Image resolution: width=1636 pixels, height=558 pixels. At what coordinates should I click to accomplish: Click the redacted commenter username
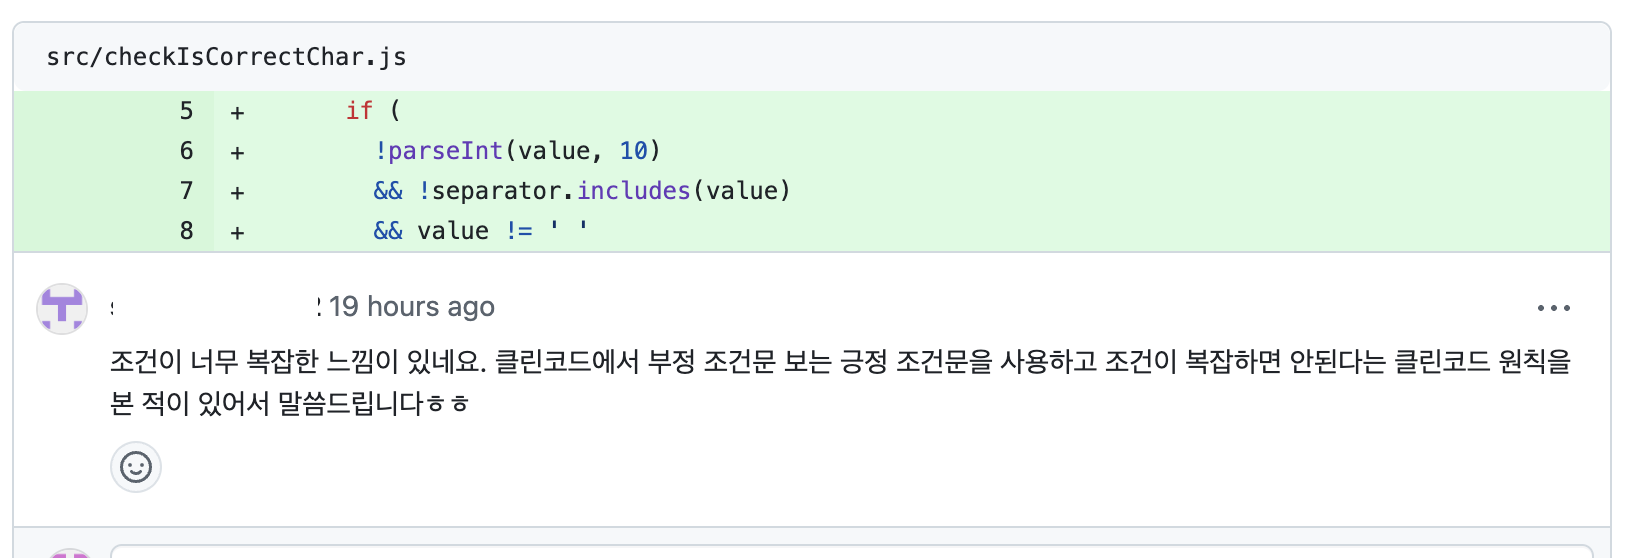pos(215,307)
